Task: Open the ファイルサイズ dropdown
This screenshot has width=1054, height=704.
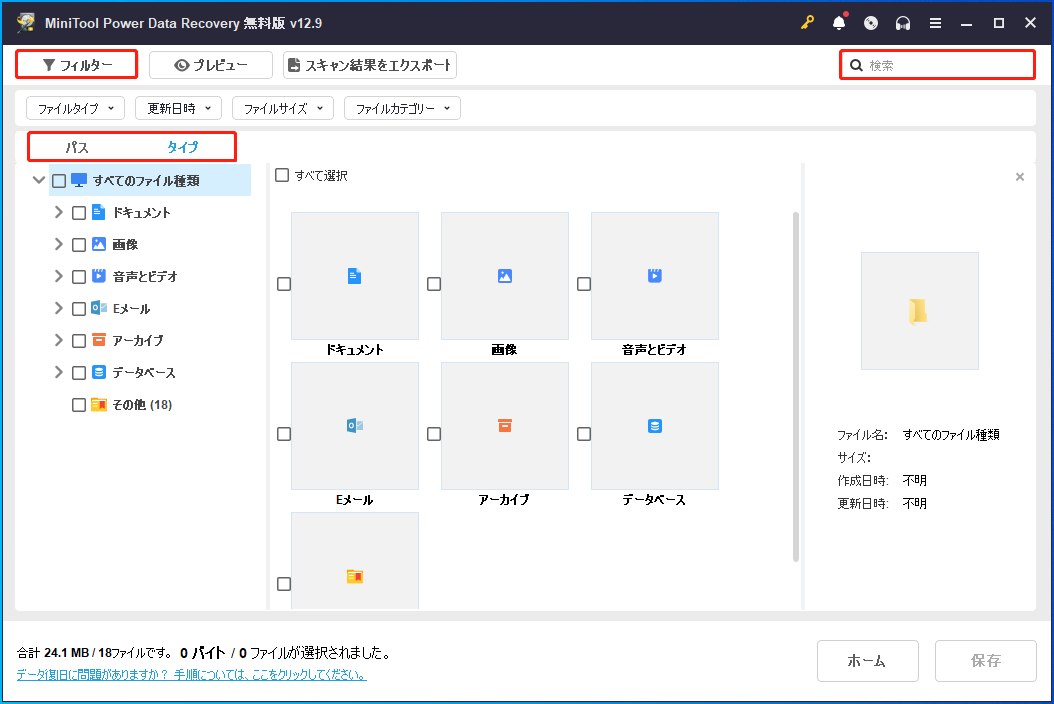Action: click(x=283, y=108)
